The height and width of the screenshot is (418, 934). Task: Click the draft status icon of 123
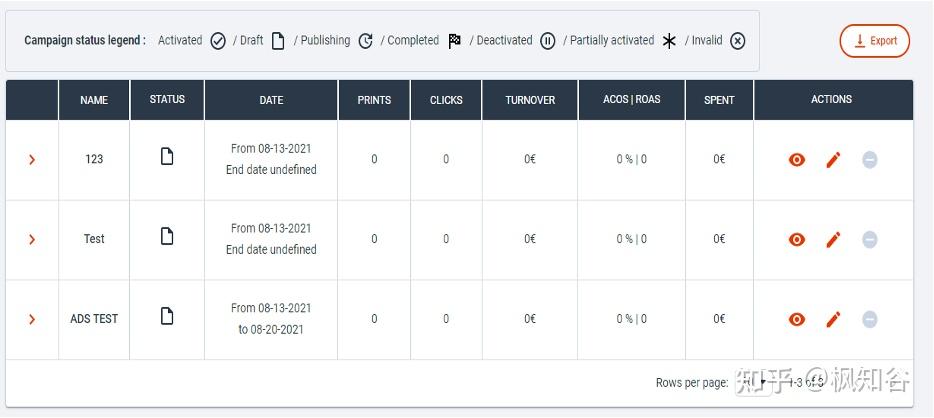[167, 157]
